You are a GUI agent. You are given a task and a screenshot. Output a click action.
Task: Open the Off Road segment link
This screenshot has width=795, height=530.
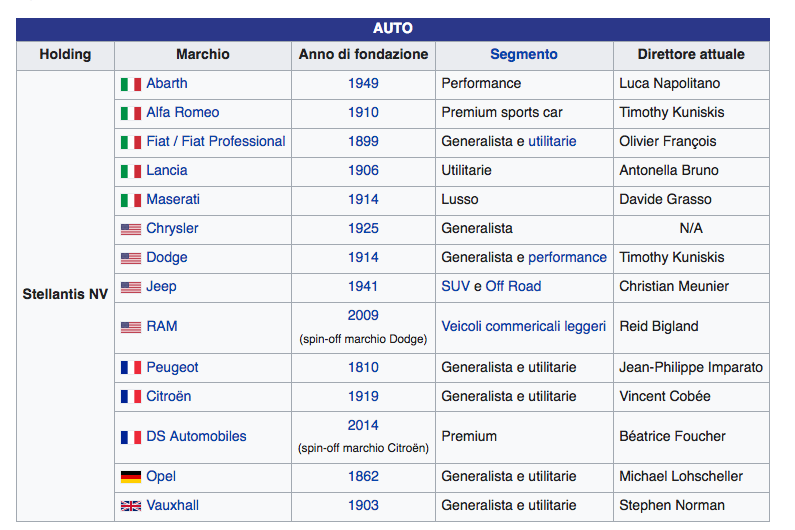click(513, 287)
